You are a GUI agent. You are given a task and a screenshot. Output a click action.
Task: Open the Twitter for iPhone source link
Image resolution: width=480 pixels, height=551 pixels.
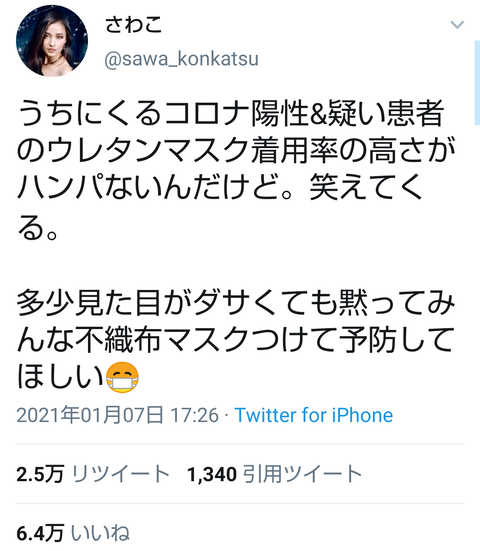[313, 415]
